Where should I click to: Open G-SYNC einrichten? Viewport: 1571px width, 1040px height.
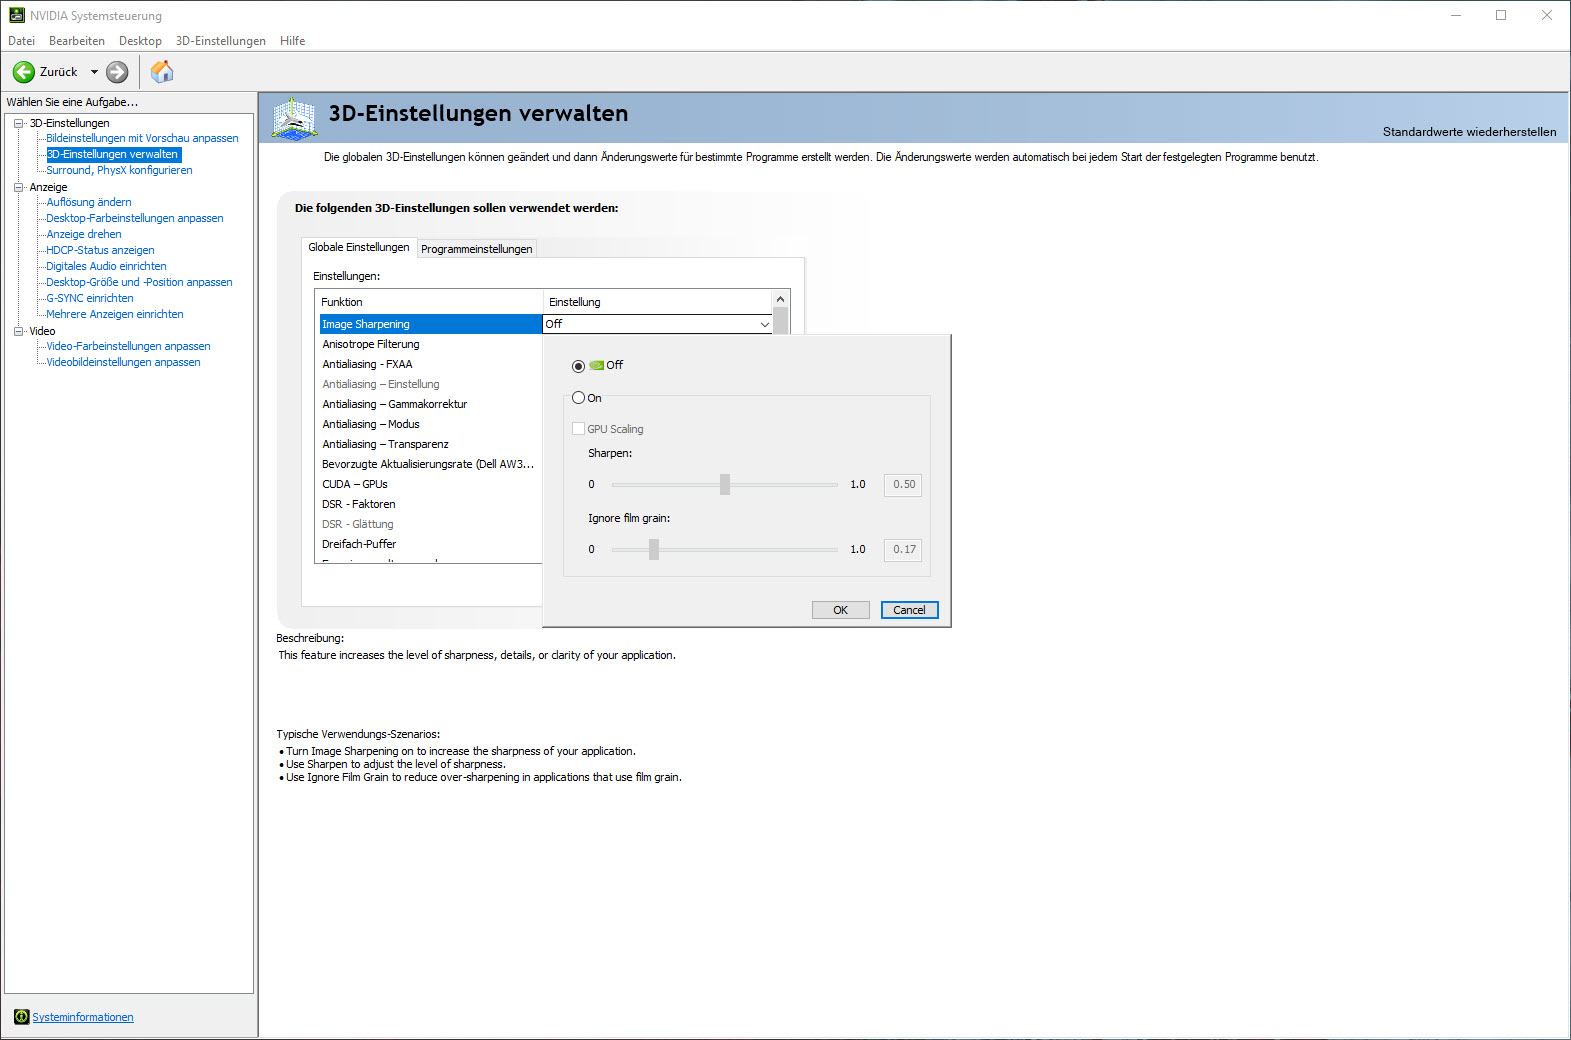[x=90, y=298]
